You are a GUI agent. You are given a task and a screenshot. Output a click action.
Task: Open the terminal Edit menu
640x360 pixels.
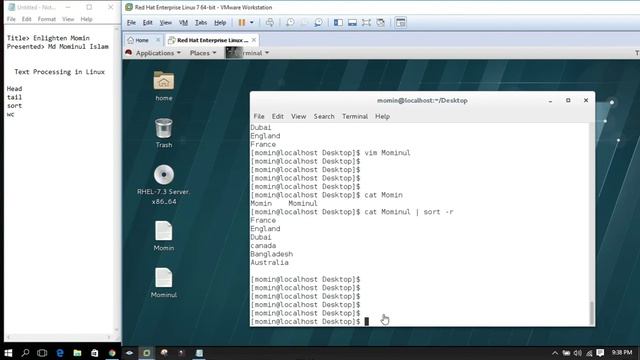coord(278,116)
